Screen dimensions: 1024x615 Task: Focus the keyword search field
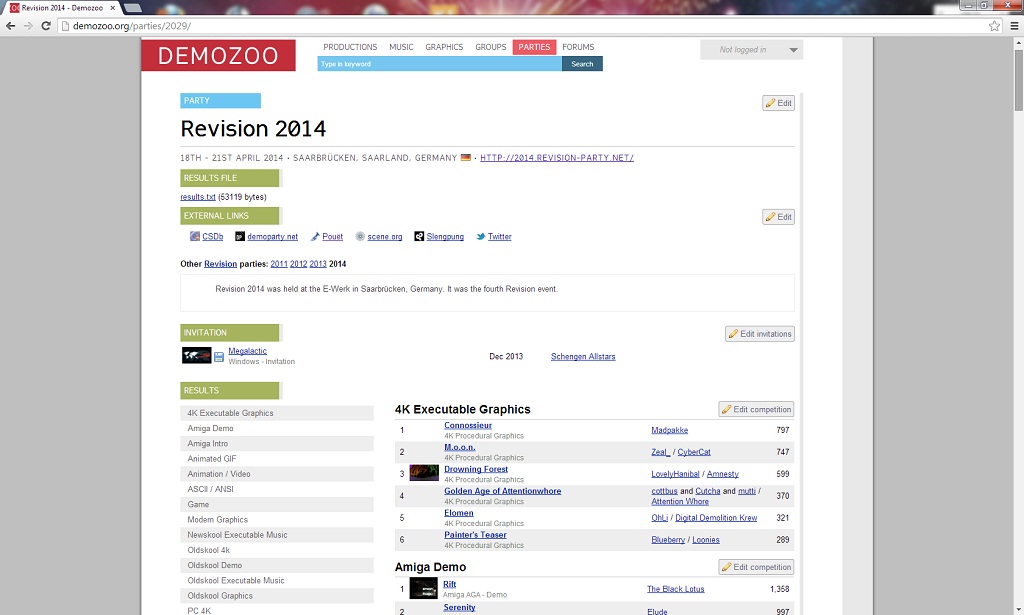[x=440, y=64]
